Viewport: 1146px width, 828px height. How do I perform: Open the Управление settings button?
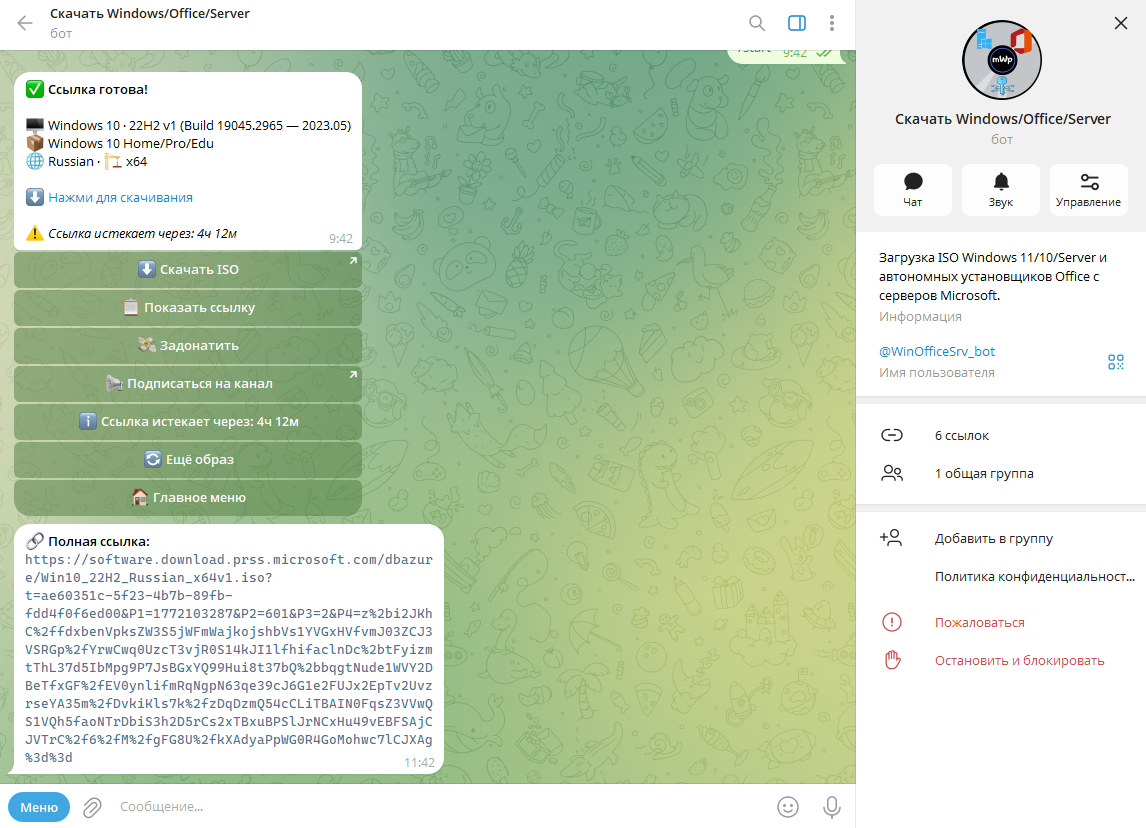(1088, 190)
